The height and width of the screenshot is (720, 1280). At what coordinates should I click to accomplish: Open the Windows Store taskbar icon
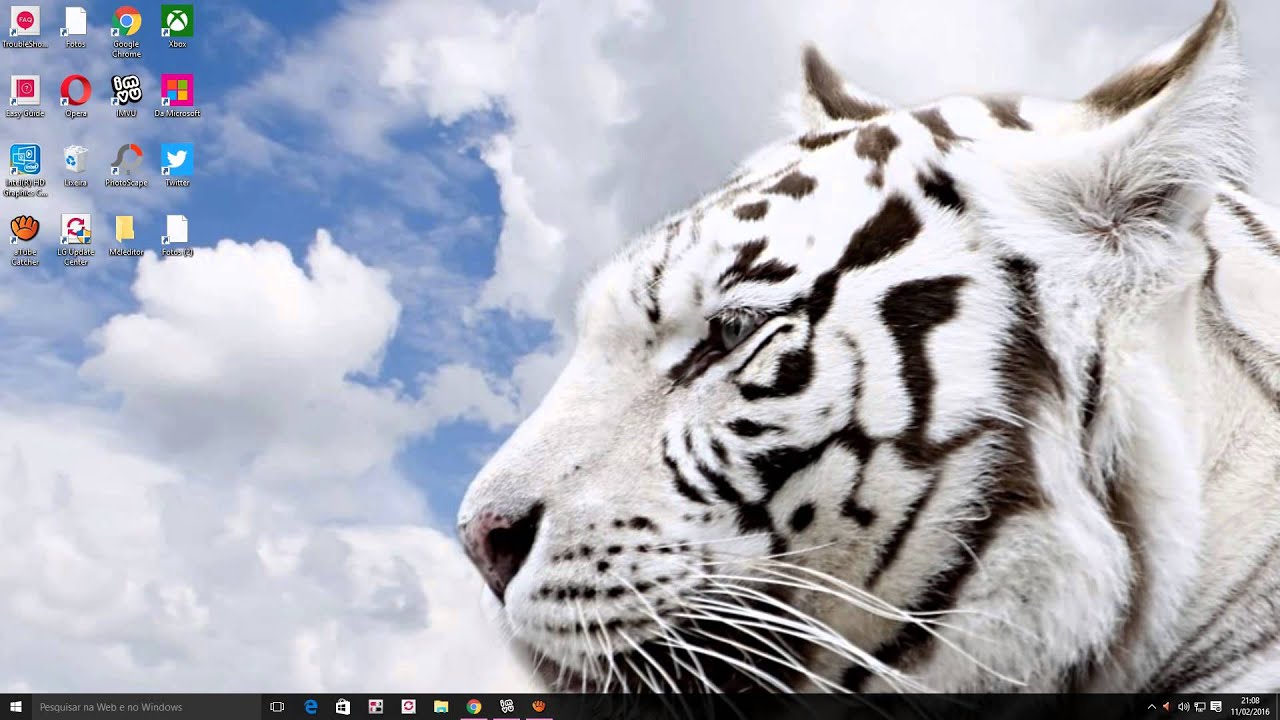[343, 707]
